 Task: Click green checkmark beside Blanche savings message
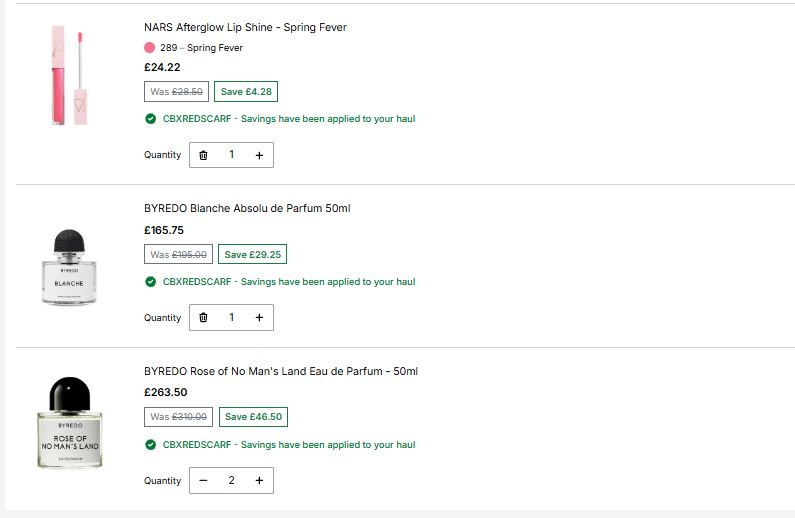click(151, 281)
